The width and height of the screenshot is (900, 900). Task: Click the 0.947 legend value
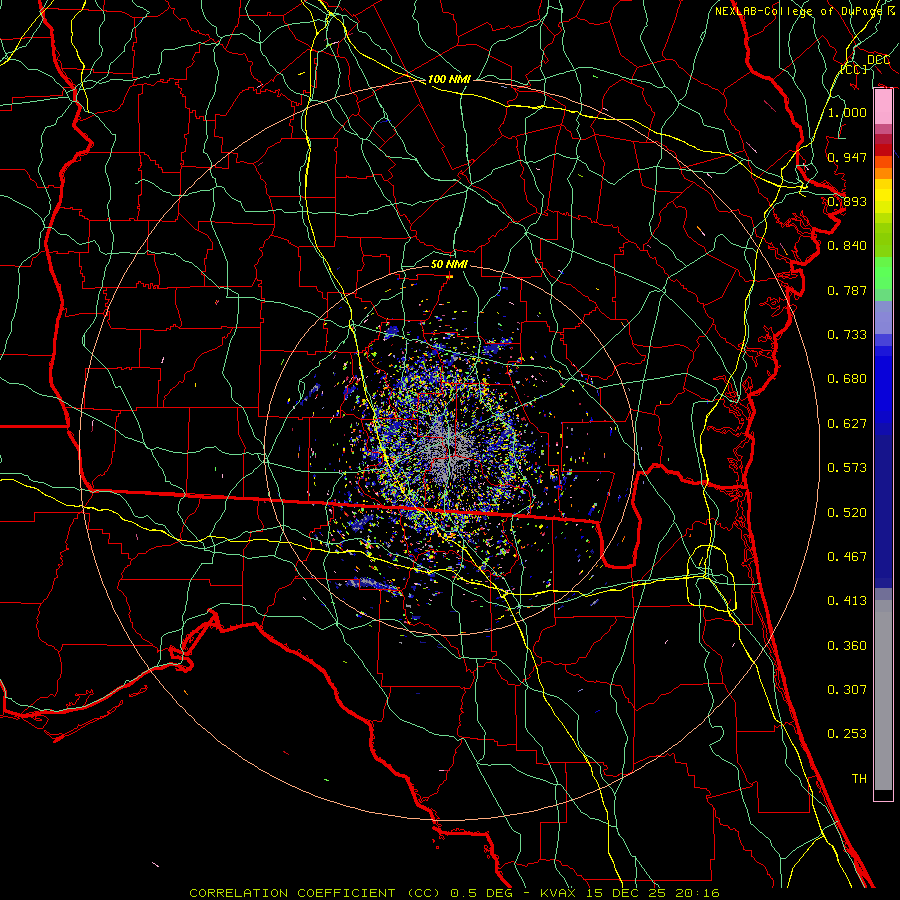[847, 157]
